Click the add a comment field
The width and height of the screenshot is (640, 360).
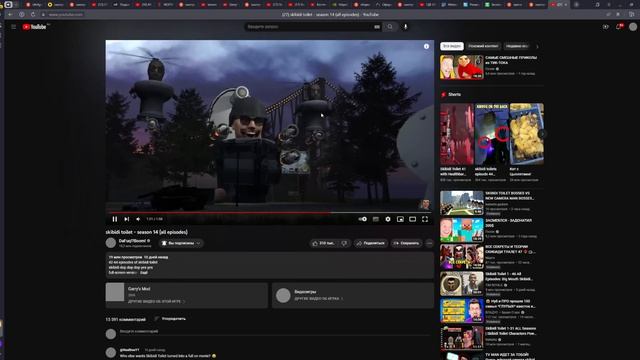pyautogui.click(x=275, y=332)
